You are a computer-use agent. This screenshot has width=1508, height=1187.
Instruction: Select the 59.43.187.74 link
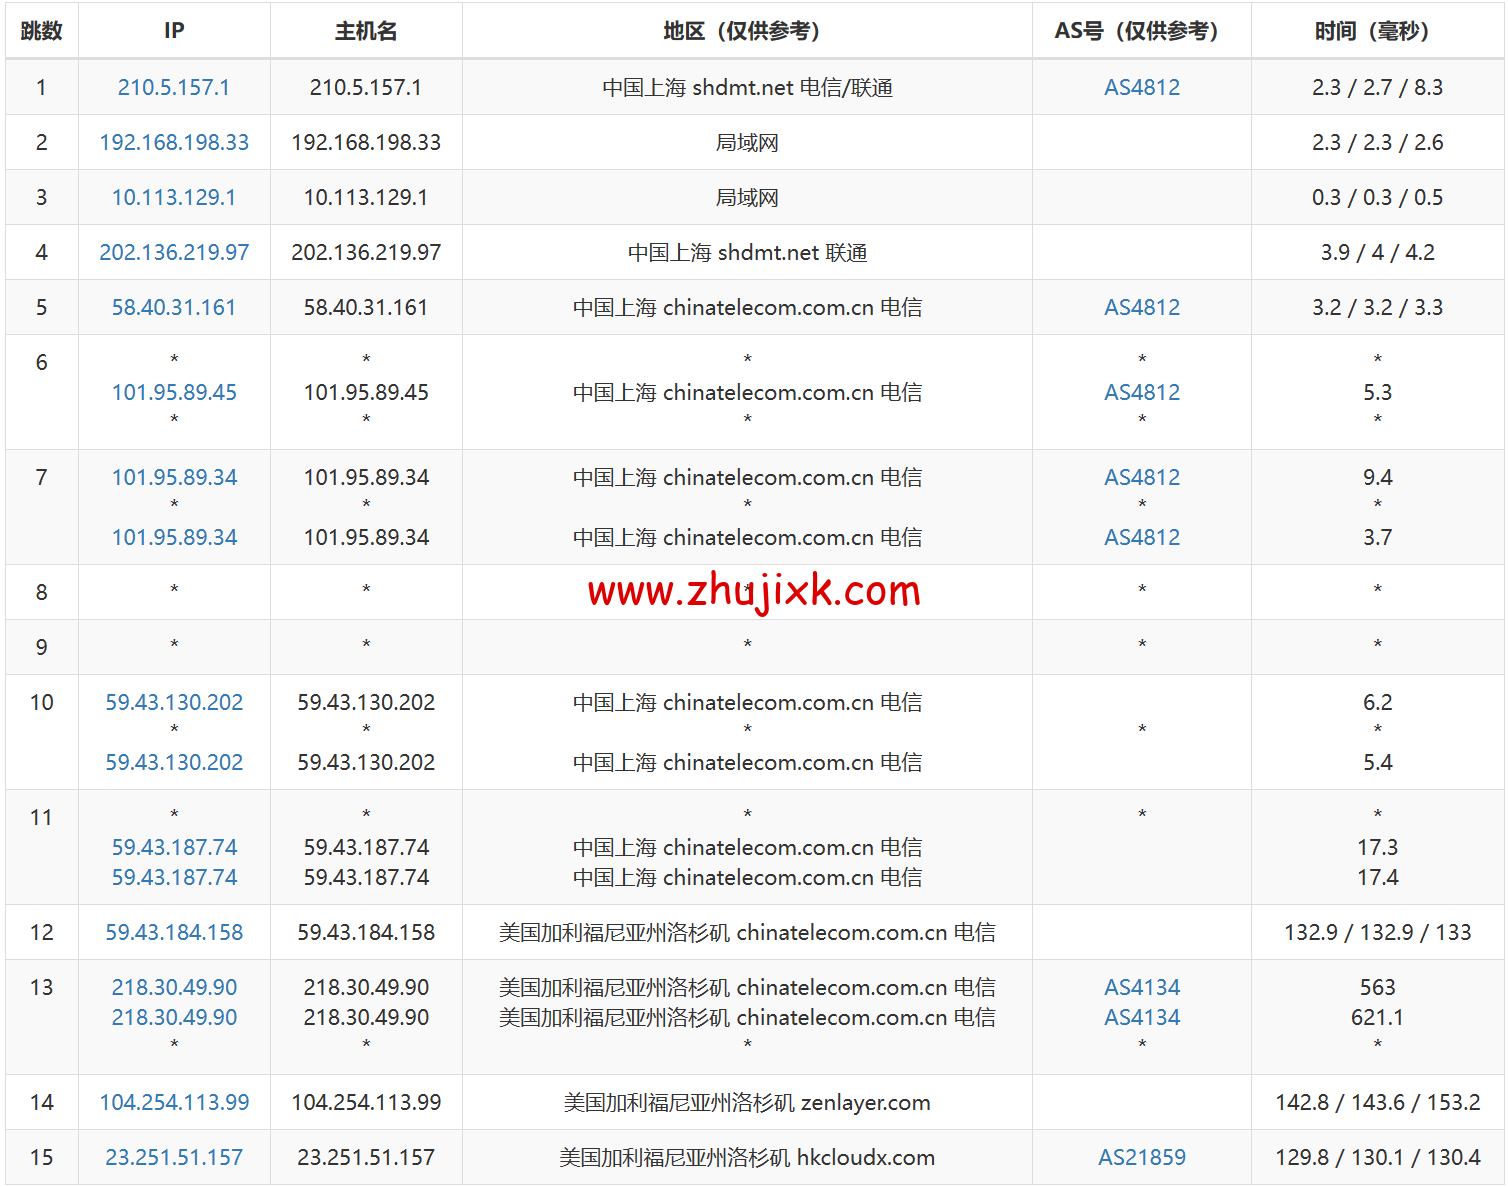coord(173,847)
